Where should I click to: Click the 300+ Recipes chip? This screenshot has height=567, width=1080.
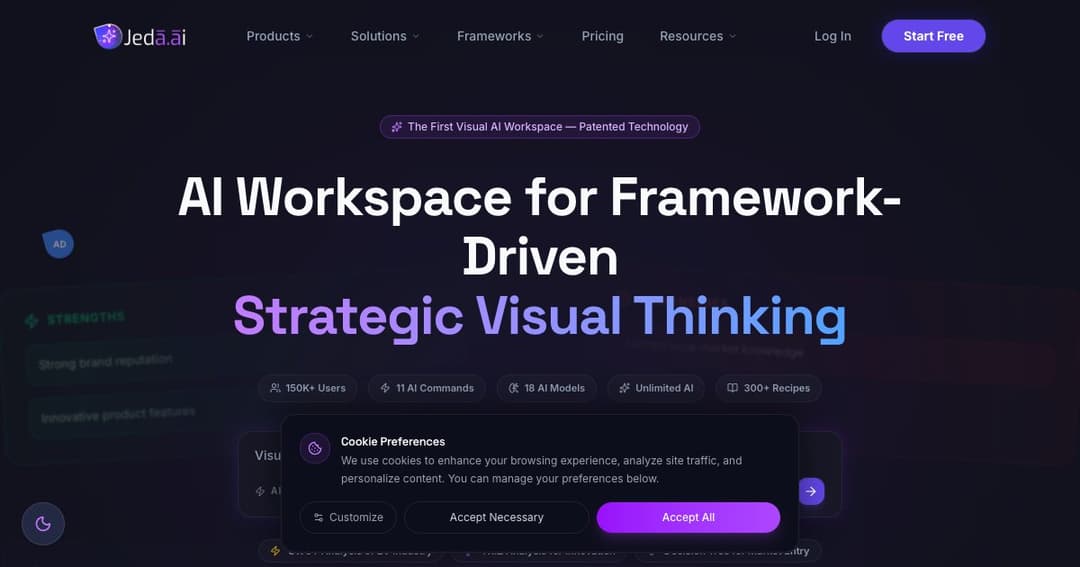coord(769,388)
